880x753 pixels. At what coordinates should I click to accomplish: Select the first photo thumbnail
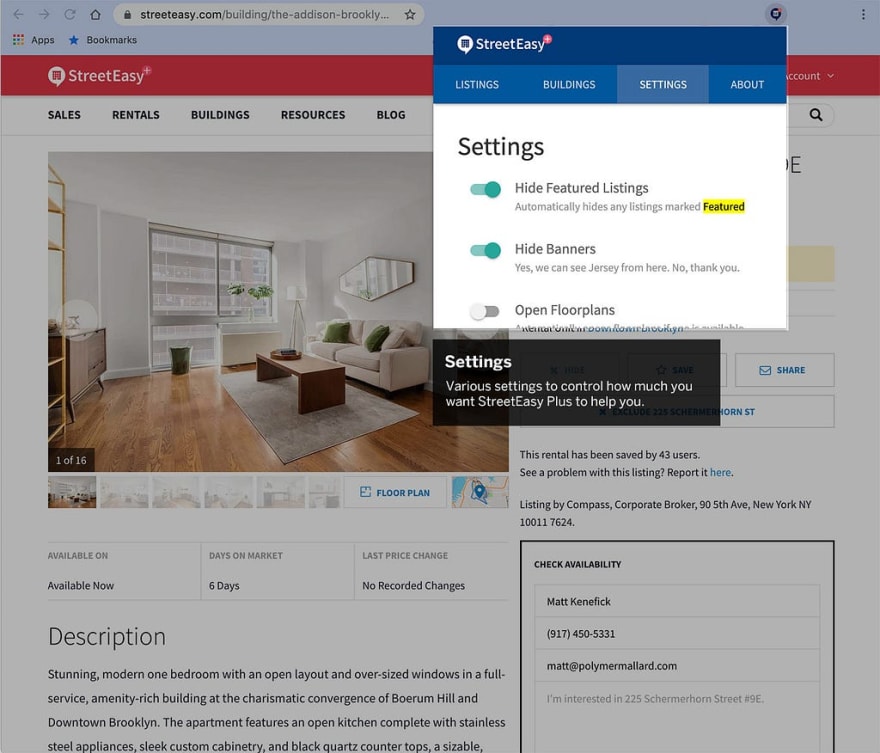[72, 492]
